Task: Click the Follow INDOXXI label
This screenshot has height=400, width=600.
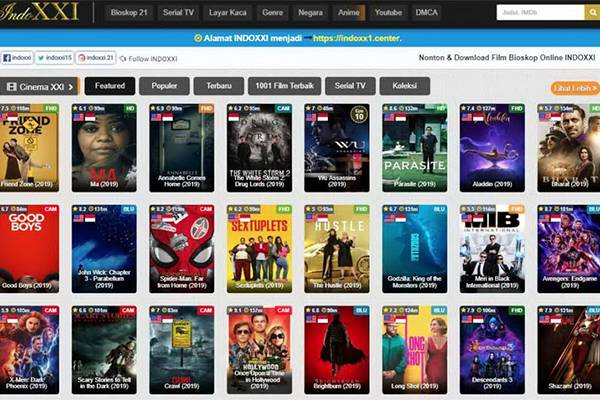Action: 148,59
